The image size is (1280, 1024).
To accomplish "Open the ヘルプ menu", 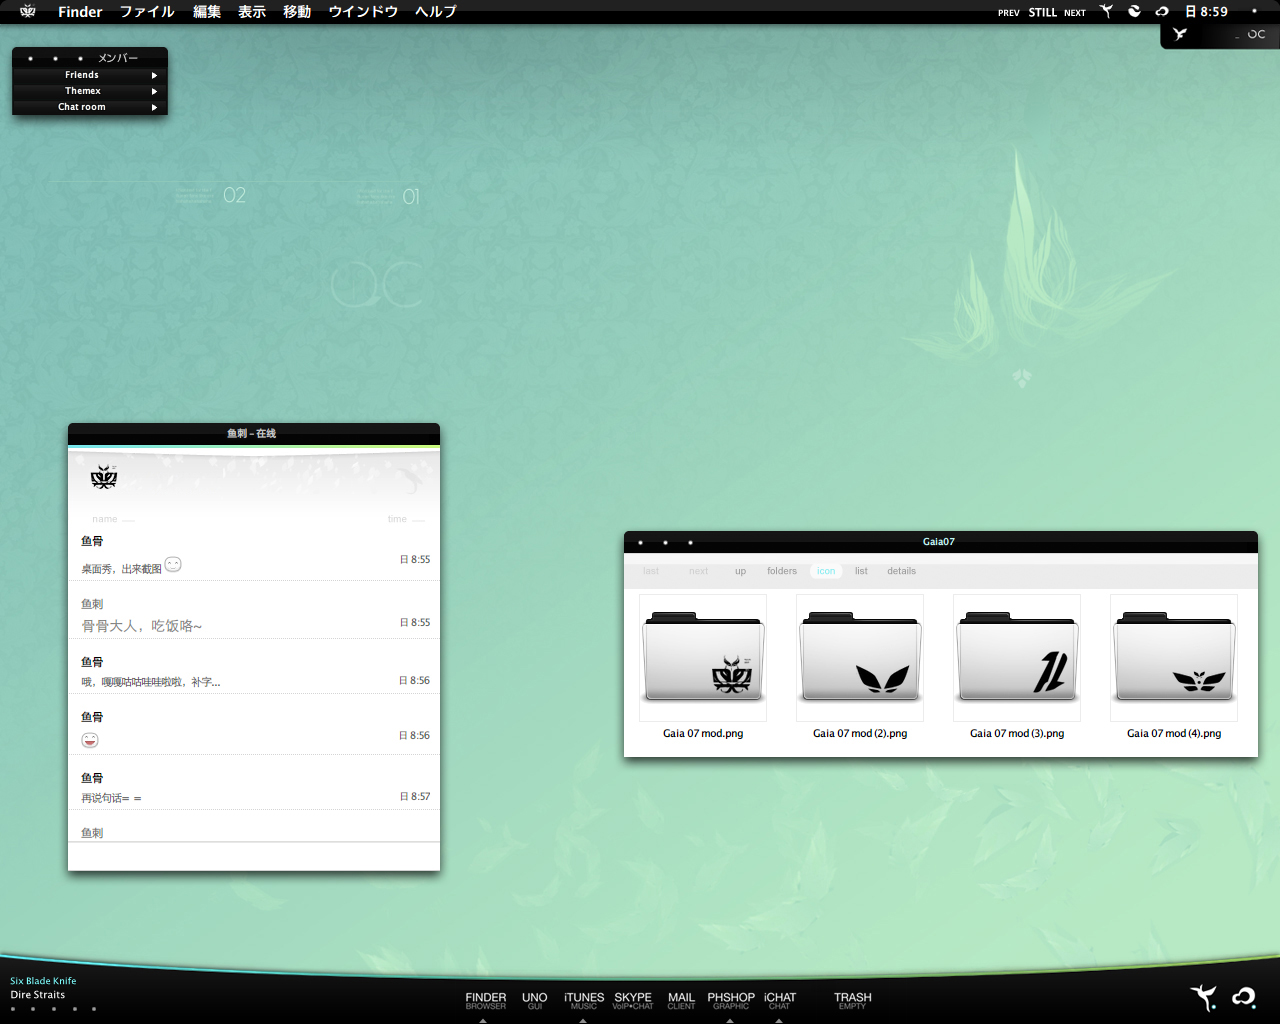I will [x=436, y=12].
